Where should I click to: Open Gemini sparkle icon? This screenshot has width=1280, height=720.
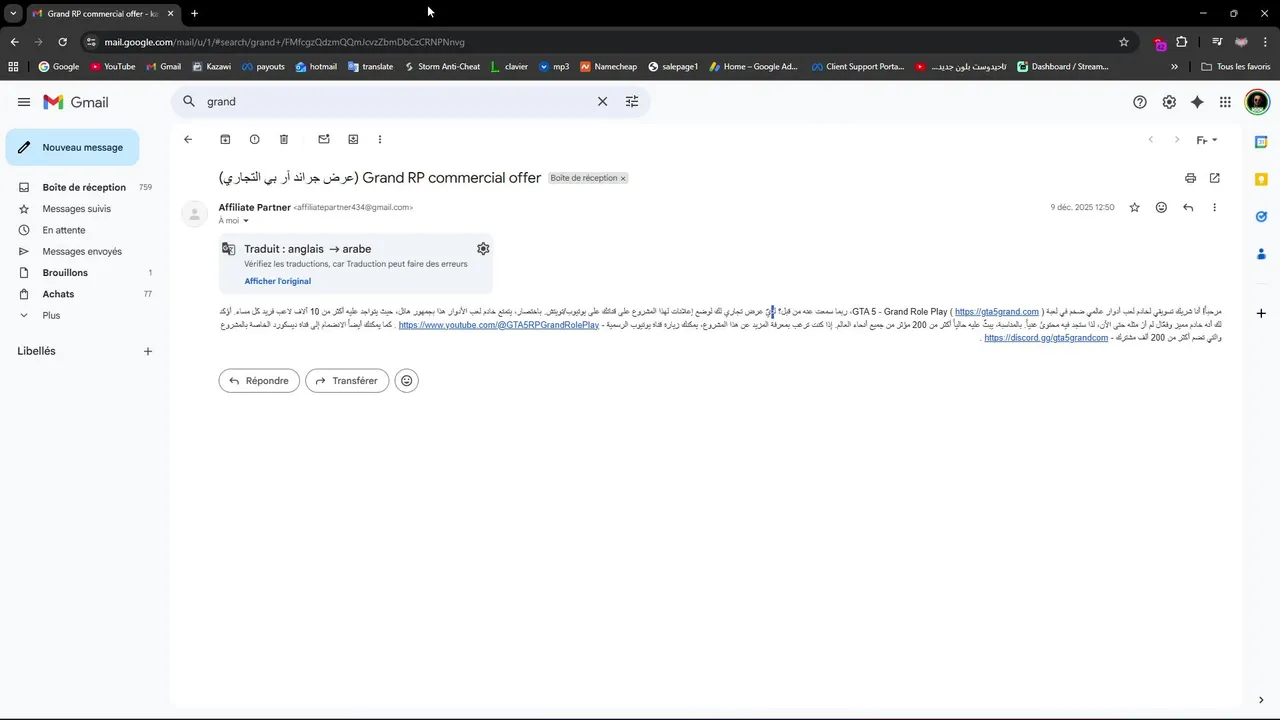(x=1197, y=102)
